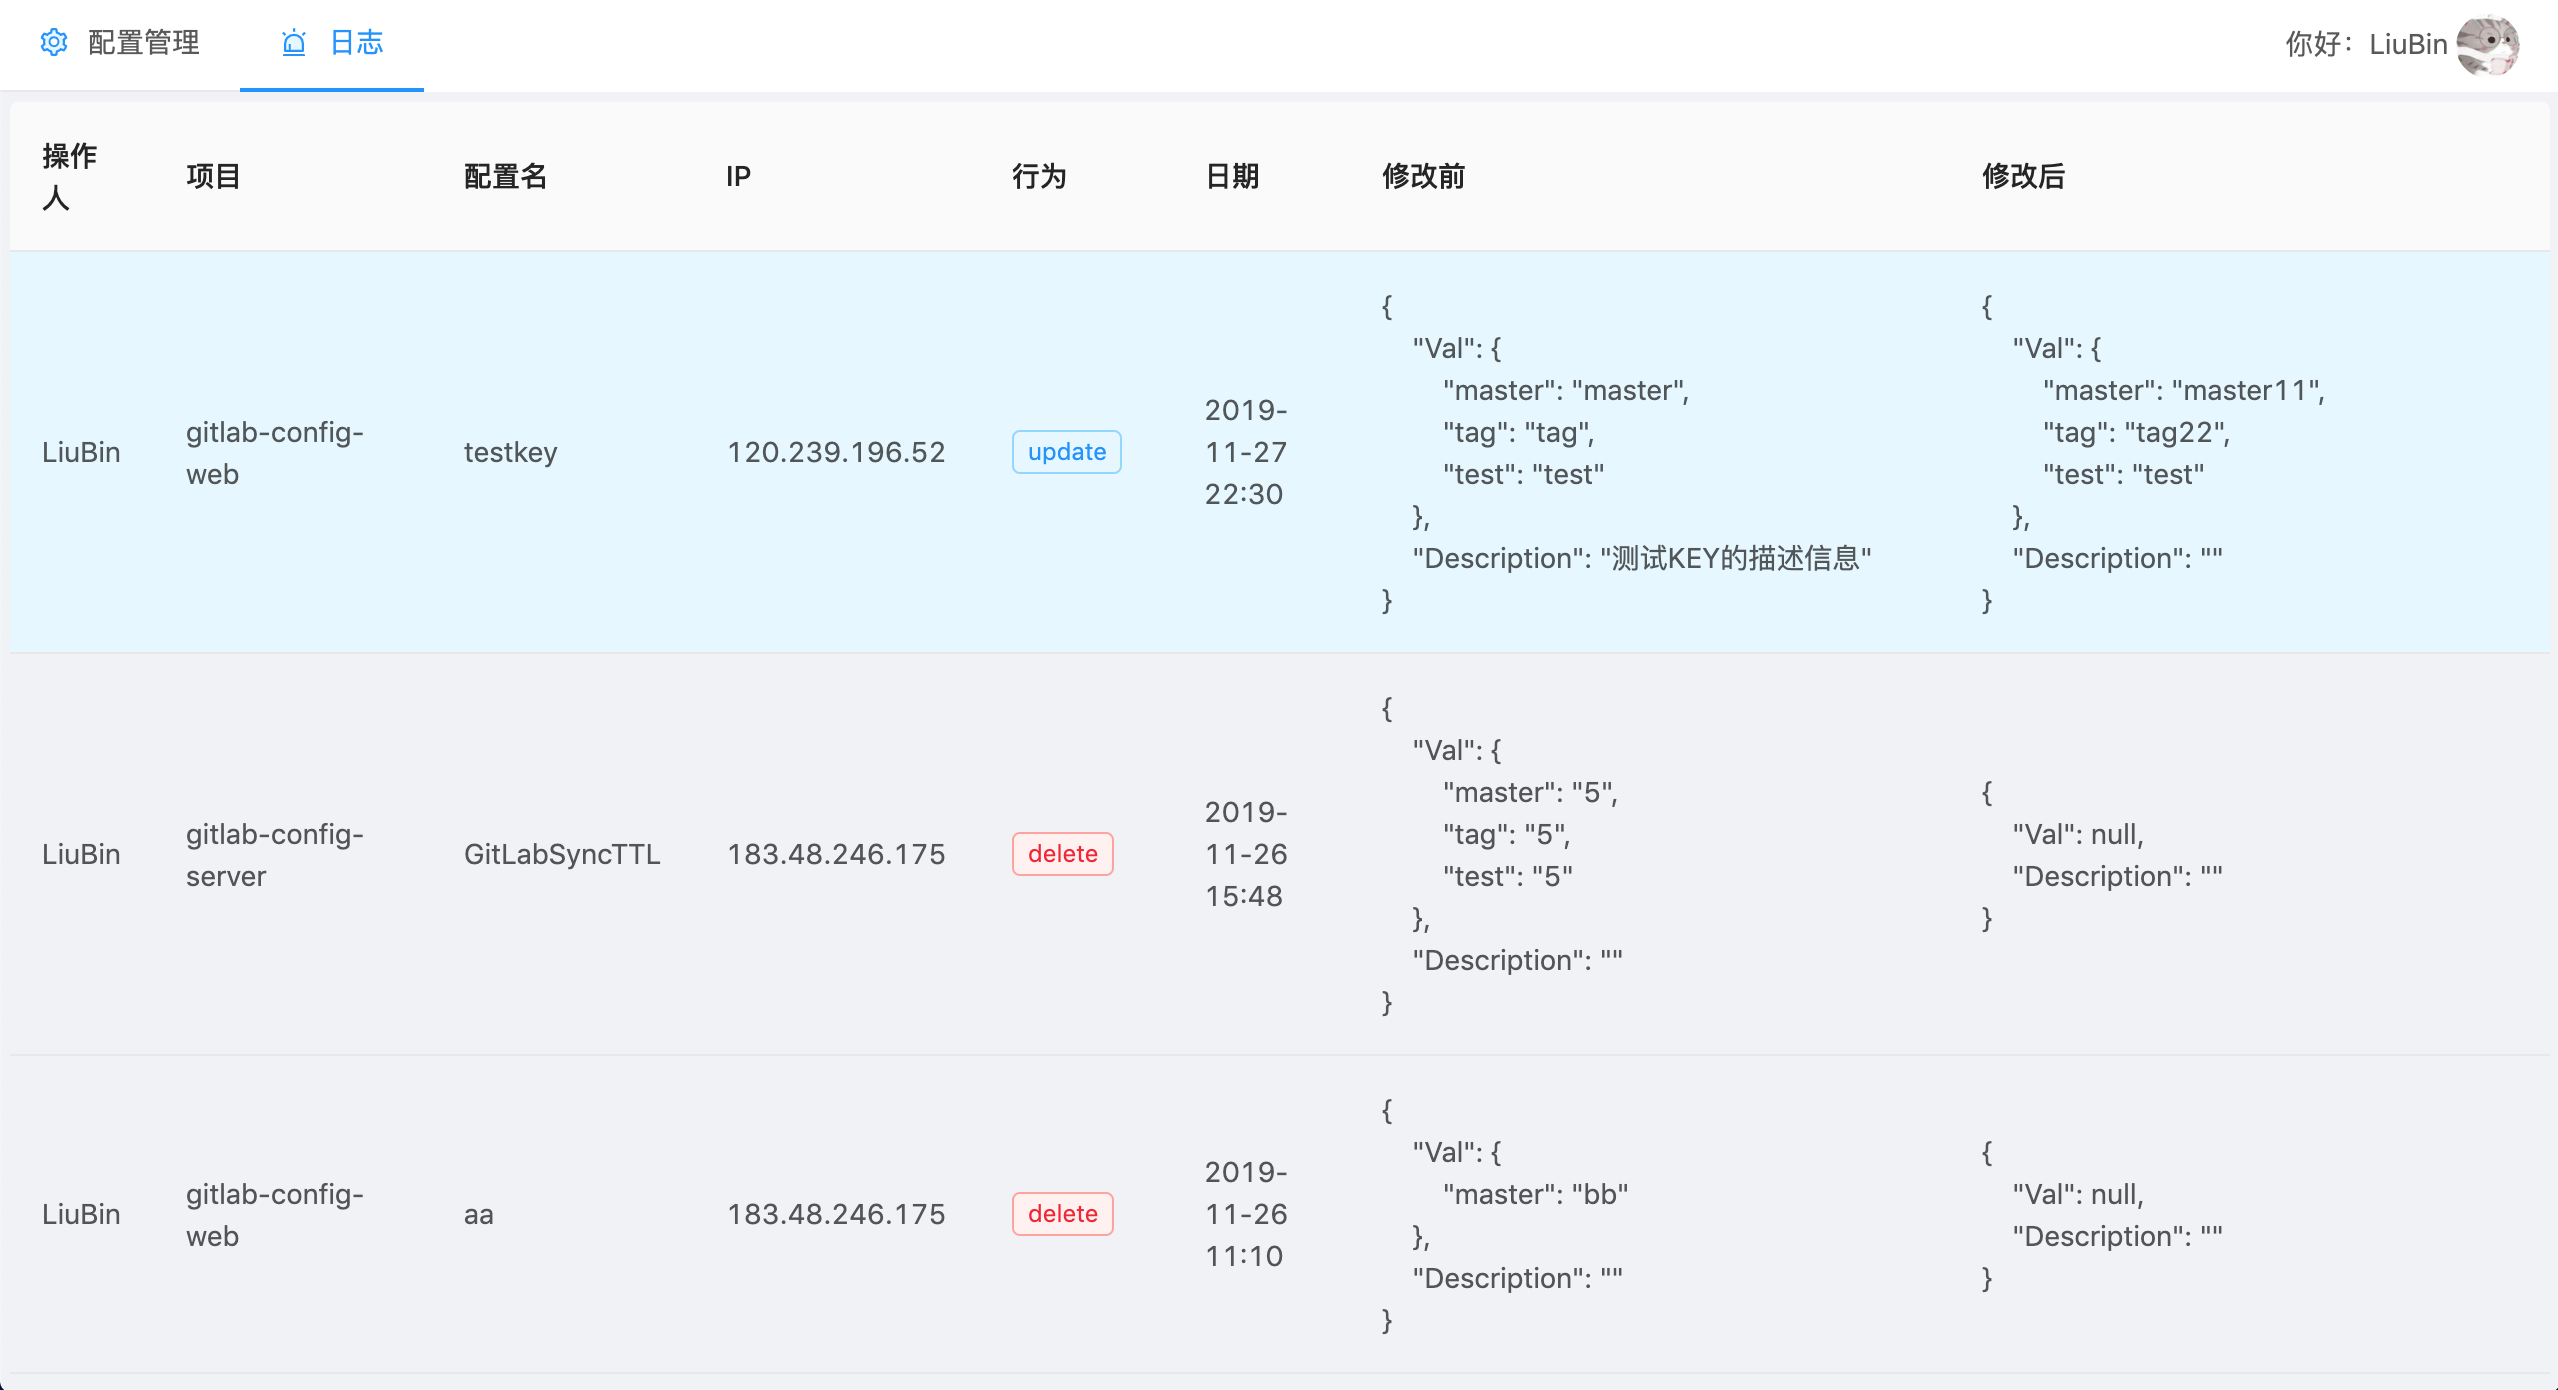
Task: Click the 修改前 column header
Action: coord(1423,175)
